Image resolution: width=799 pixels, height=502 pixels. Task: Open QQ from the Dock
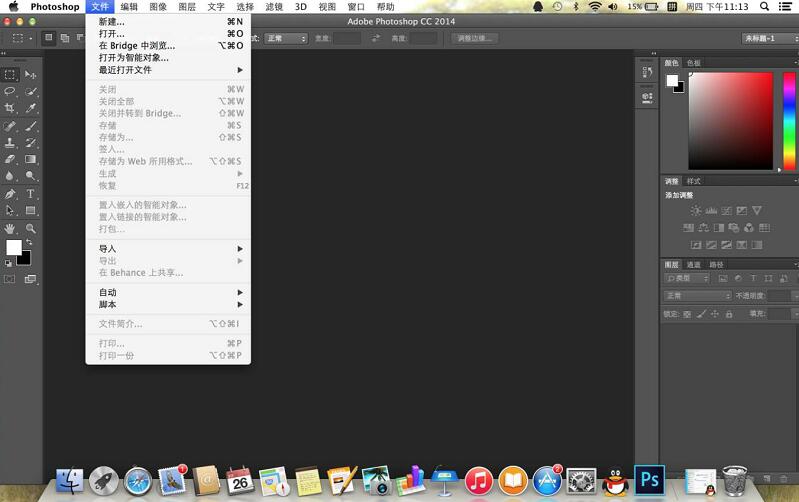coord(616,482)
